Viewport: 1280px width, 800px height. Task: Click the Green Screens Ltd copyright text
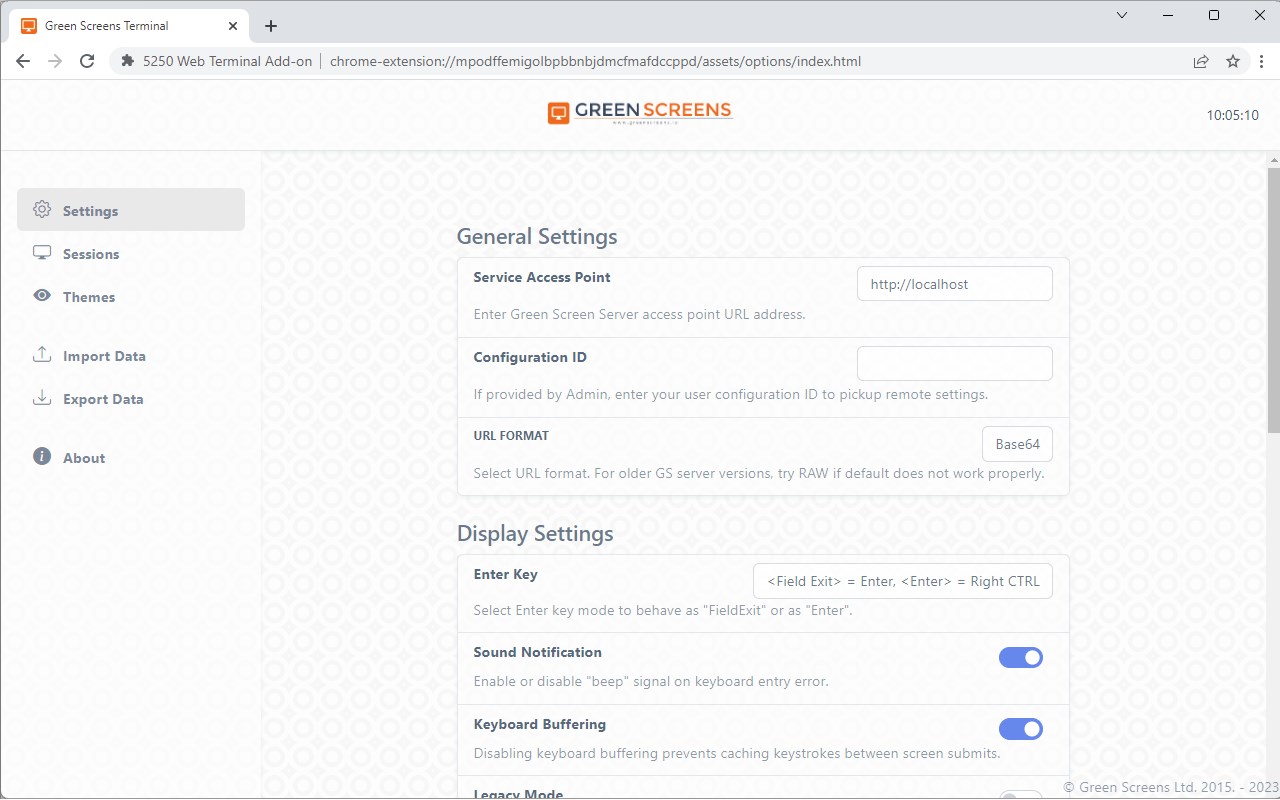[1171, 788]
